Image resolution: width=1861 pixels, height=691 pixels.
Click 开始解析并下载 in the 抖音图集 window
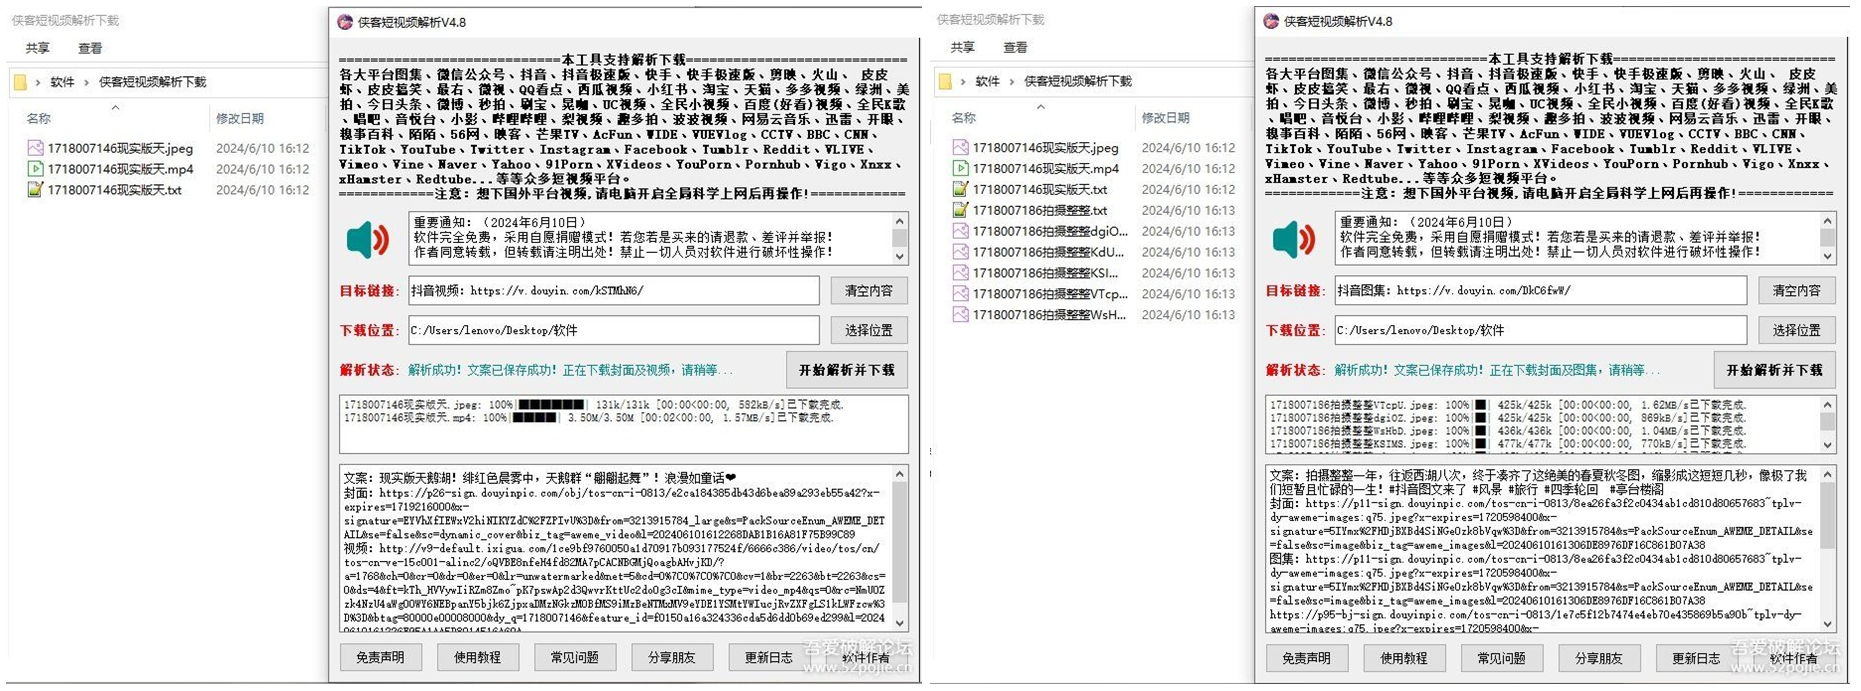(x=1775, y=369)
